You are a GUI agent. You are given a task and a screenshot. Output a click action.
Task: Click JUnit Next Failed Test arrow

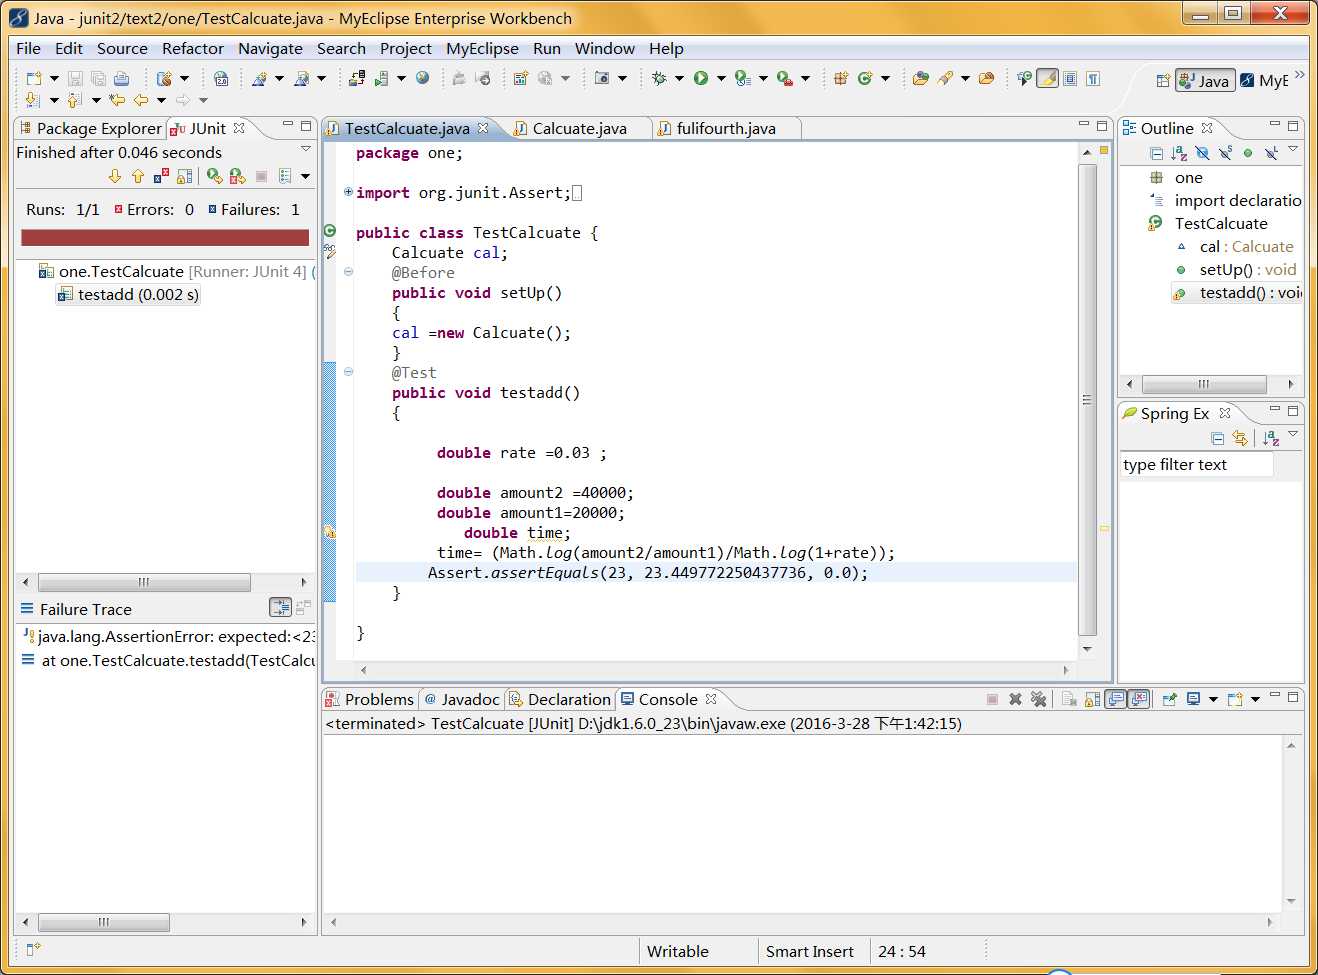tap(115, 176)
